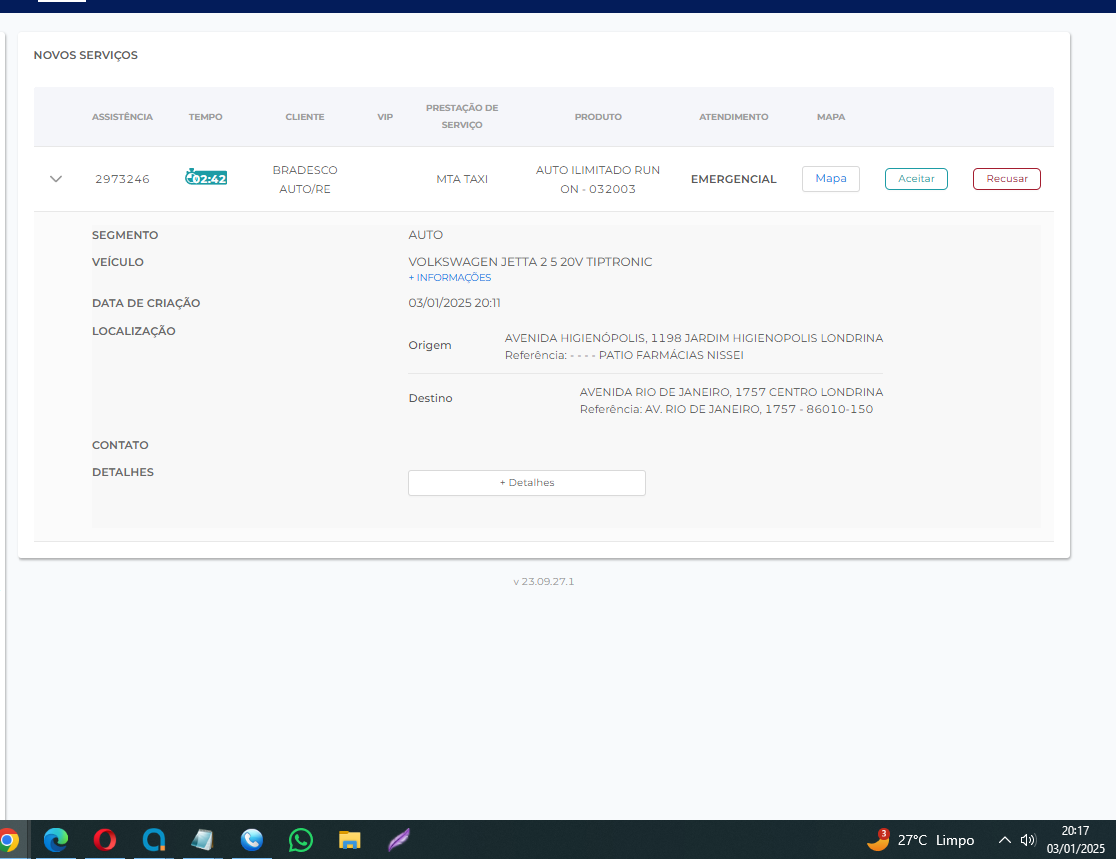Image resolution: width=1116 pixels, height=859 pixels.
Task: Open File Explorer folder icon
Action: tap(349, 840)
